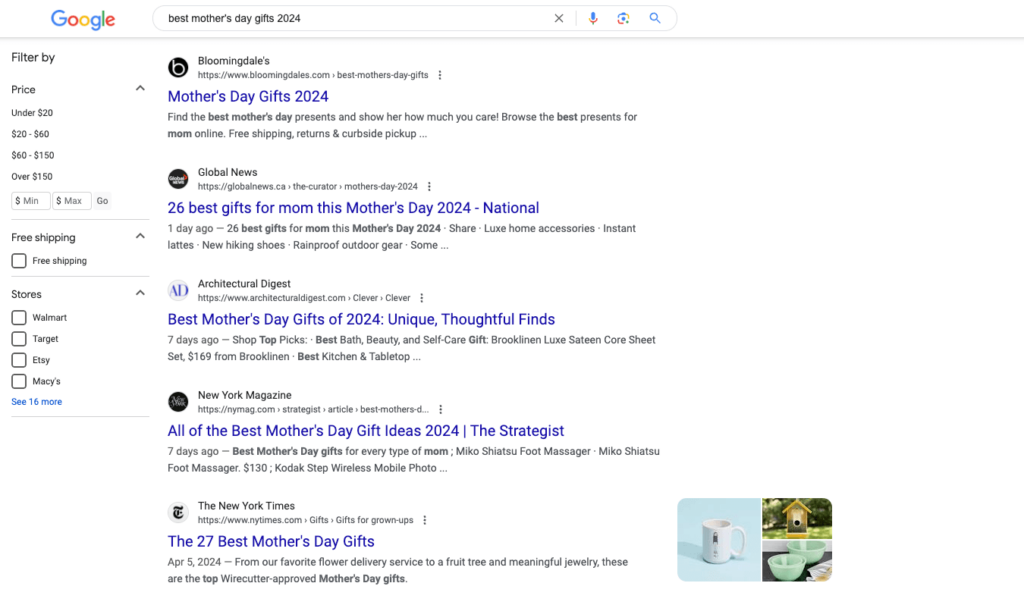Viewport: 1024px width, 605px height.
Task: Open The 27 Best Mother's Day Gifts result
Action: tap(271, 541)
